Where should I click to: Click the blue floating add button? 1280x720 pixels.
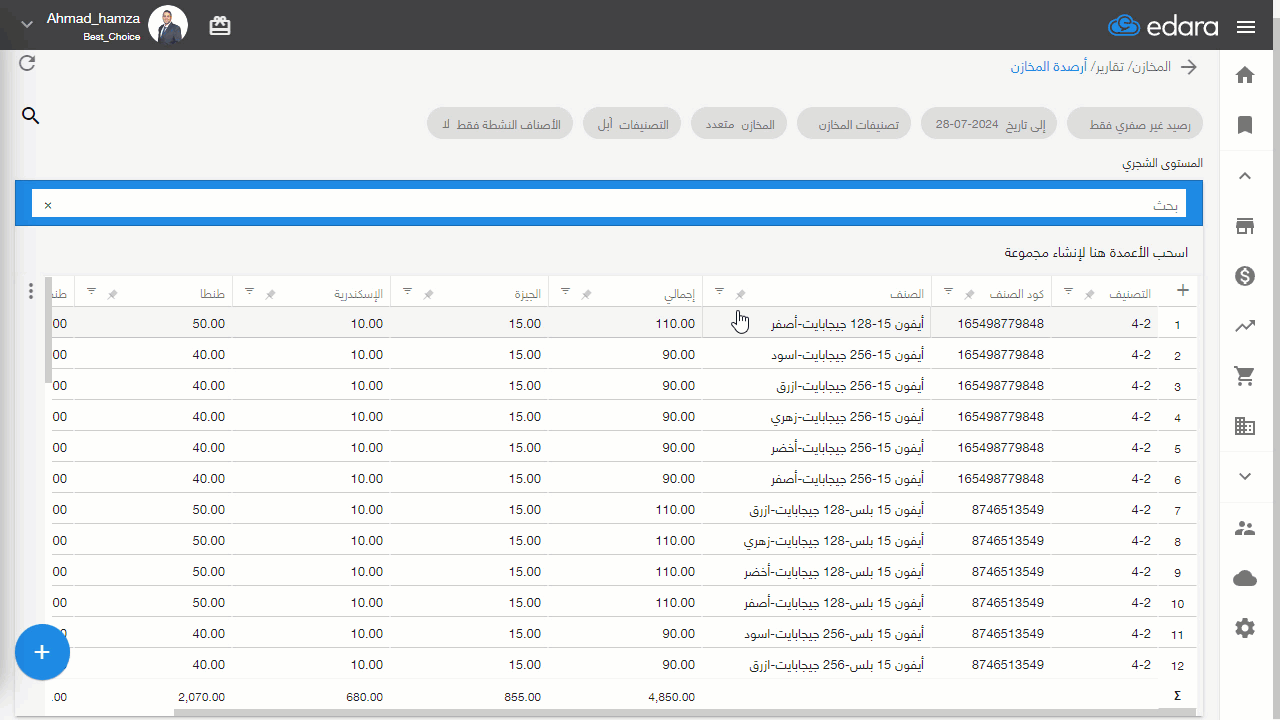point(42,652)
